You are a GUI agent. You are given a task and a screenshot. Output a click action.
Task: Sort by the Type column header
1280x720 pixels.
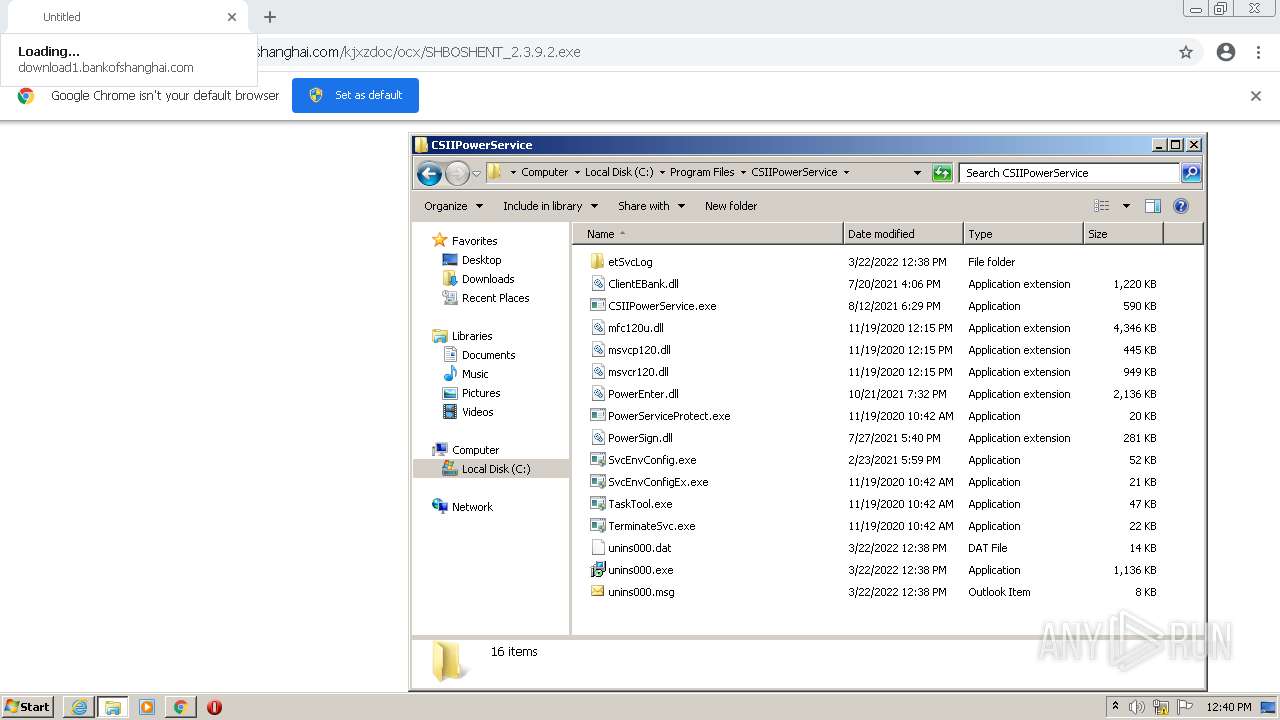(1023, 234)
